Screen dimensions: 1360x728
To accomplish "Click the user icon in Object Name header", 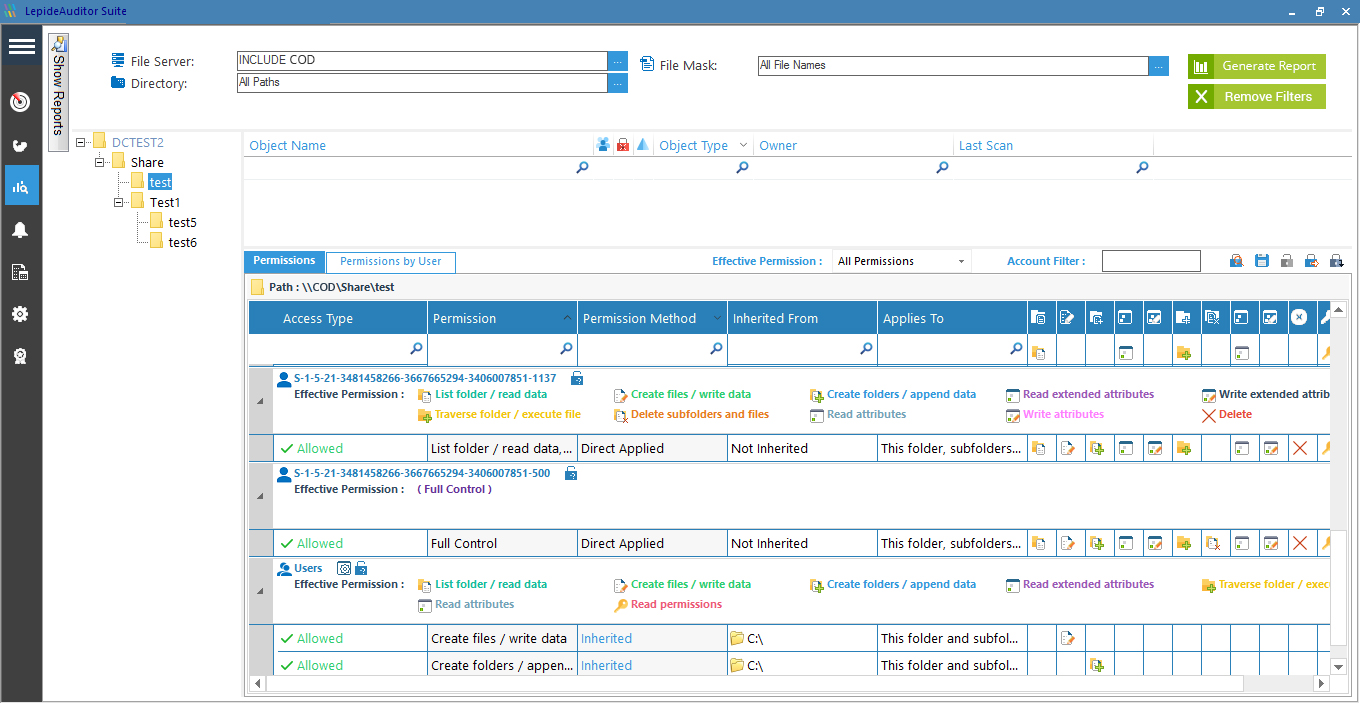I will click(x=603, y=145).
